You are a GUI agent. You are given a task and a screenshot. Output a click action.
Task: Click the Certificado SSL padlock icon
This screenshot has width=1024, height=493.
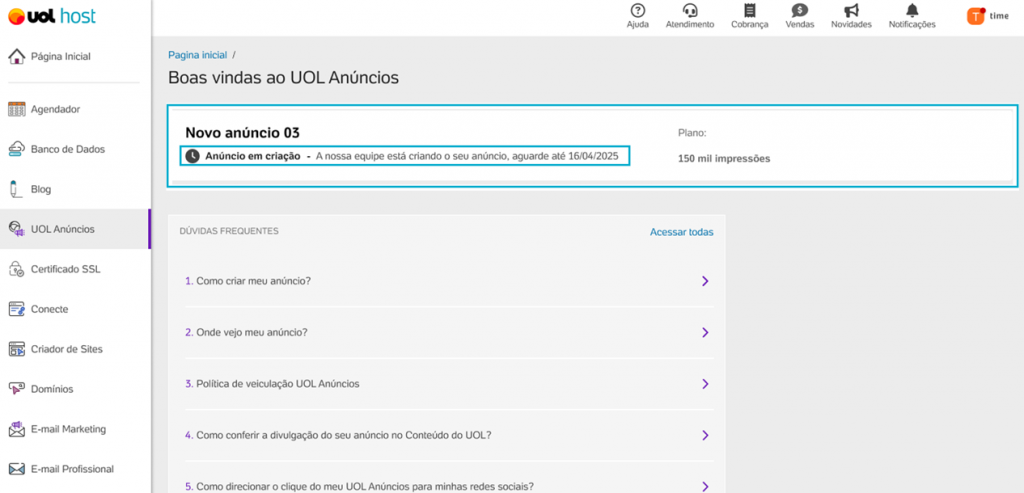[16, 269]
